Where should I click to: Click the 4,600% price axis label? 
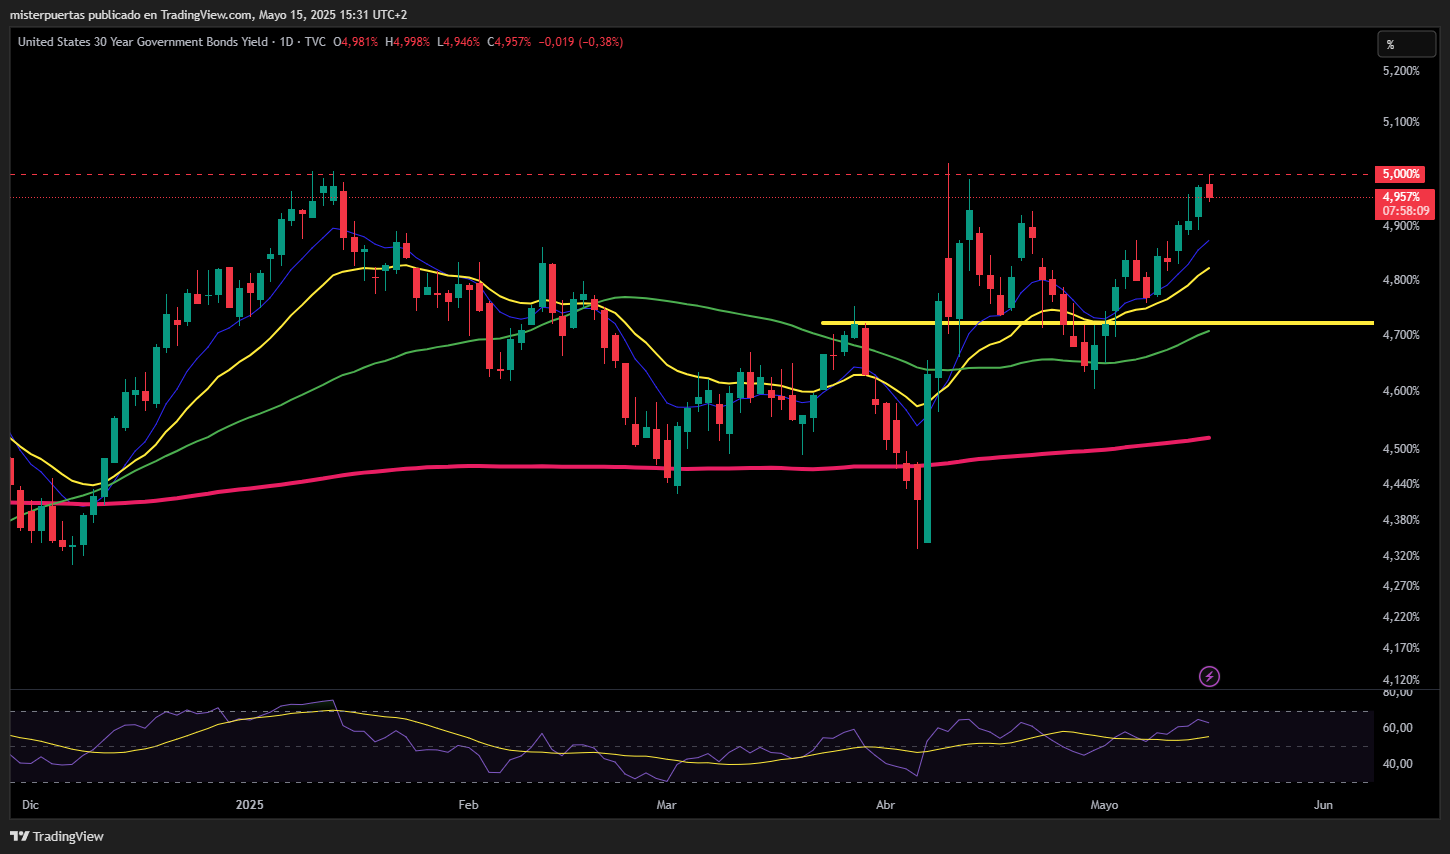pos(1401,391)
